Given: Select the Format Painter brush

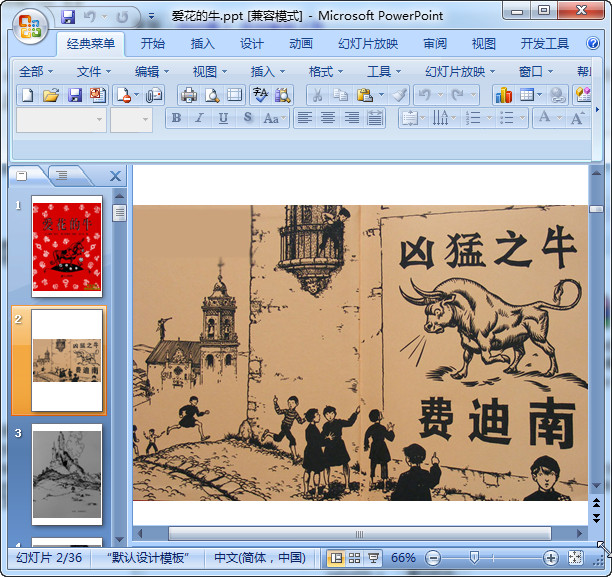Looking at the screenshot, I should coord(400,95).
